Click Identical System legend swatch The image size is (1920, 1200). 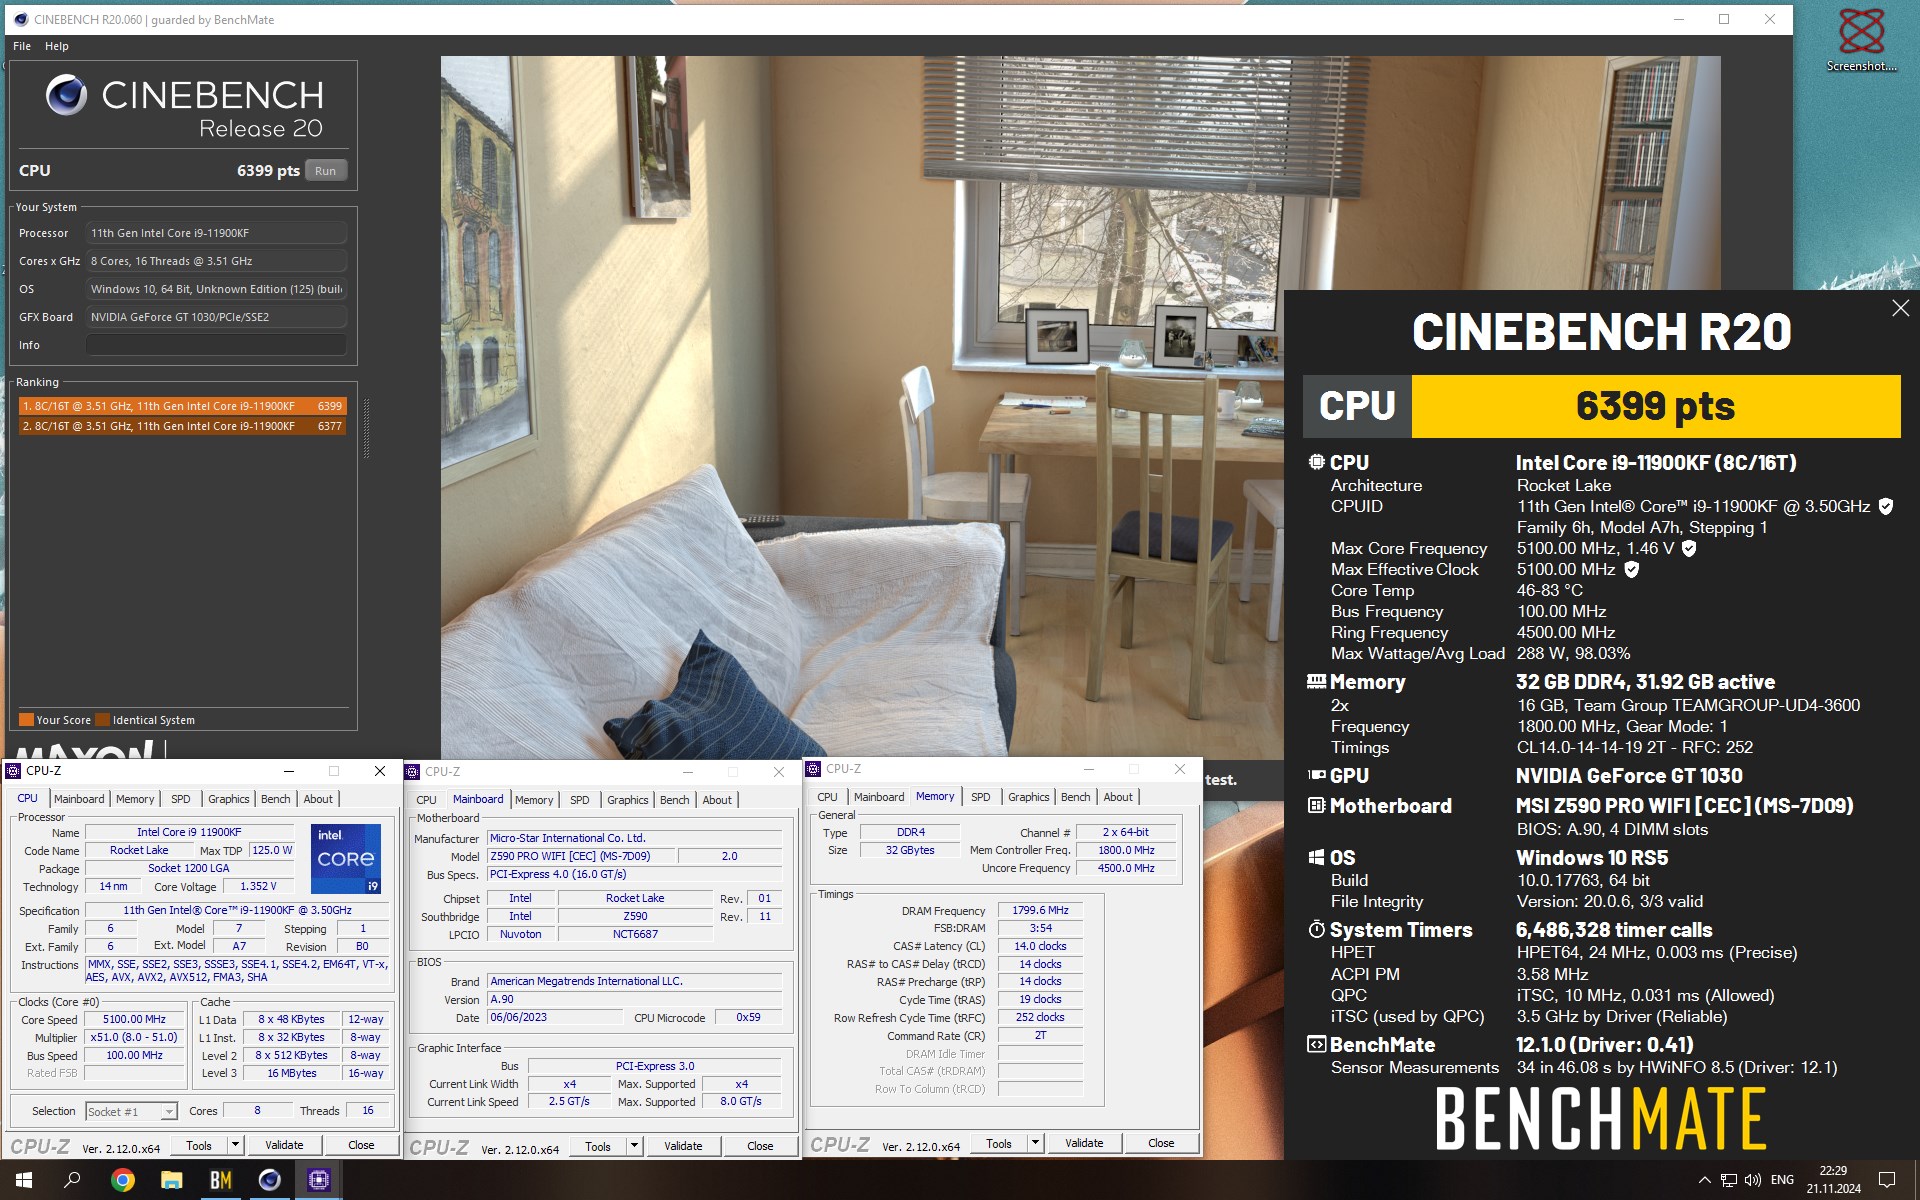pyautogui.click(x=102, y=719)
